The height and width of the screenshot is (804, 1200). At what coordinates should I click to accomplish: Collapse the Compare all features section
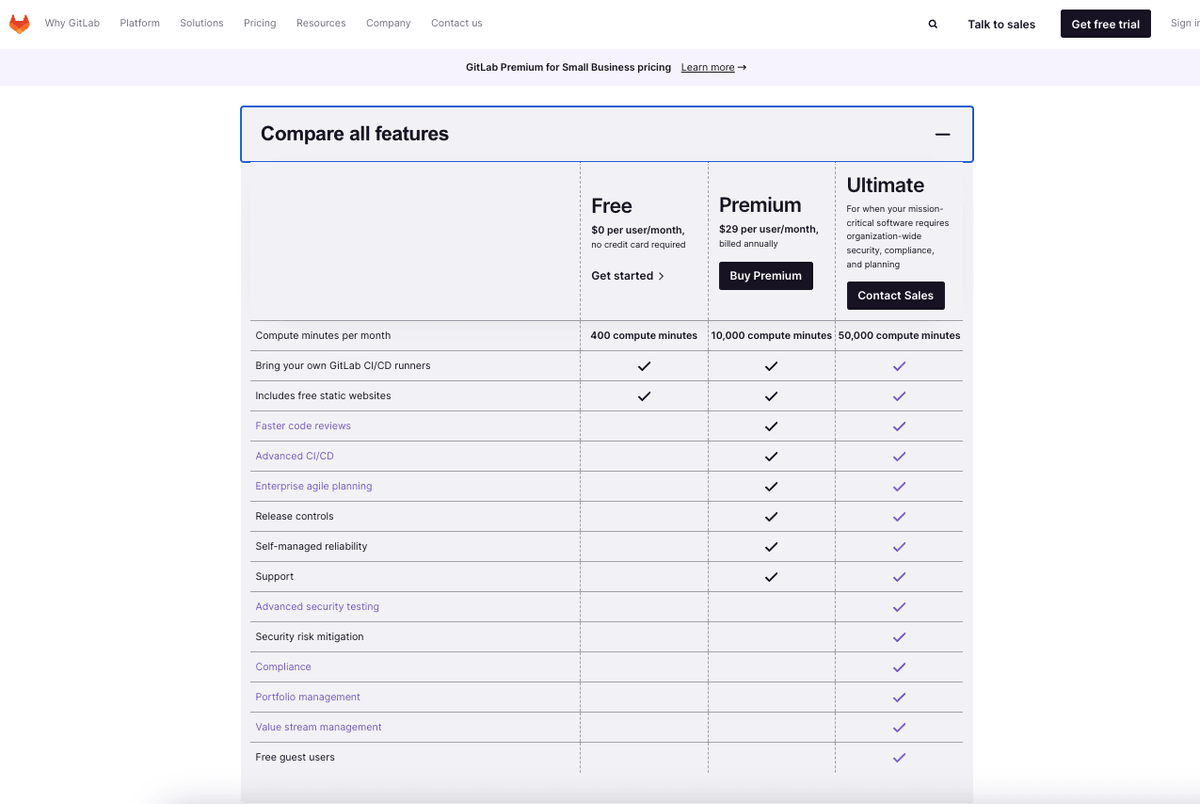point(942,134)
